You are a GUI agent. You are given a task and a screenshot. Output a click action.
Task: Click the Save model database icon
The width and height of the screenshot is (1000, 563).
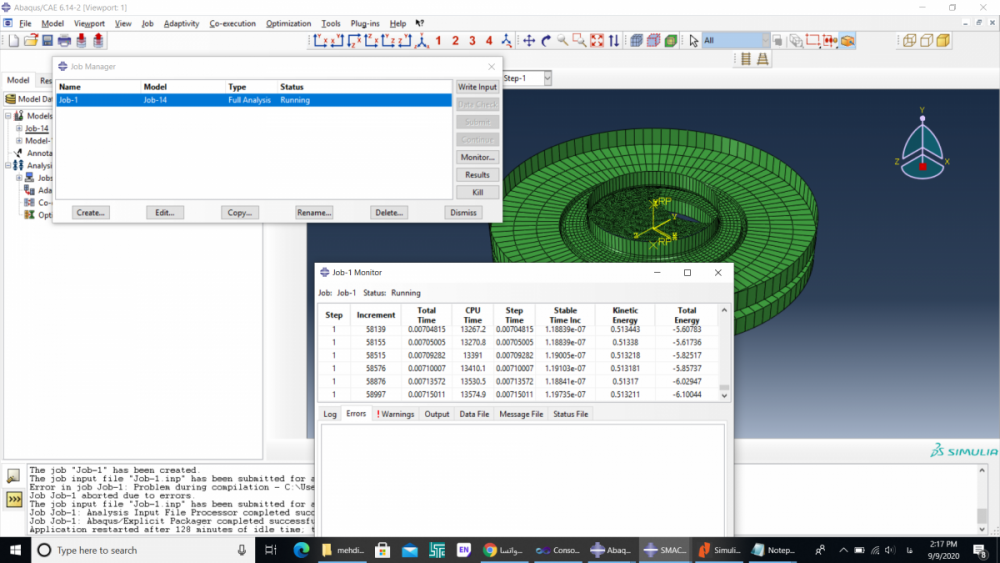click(47, 41)
